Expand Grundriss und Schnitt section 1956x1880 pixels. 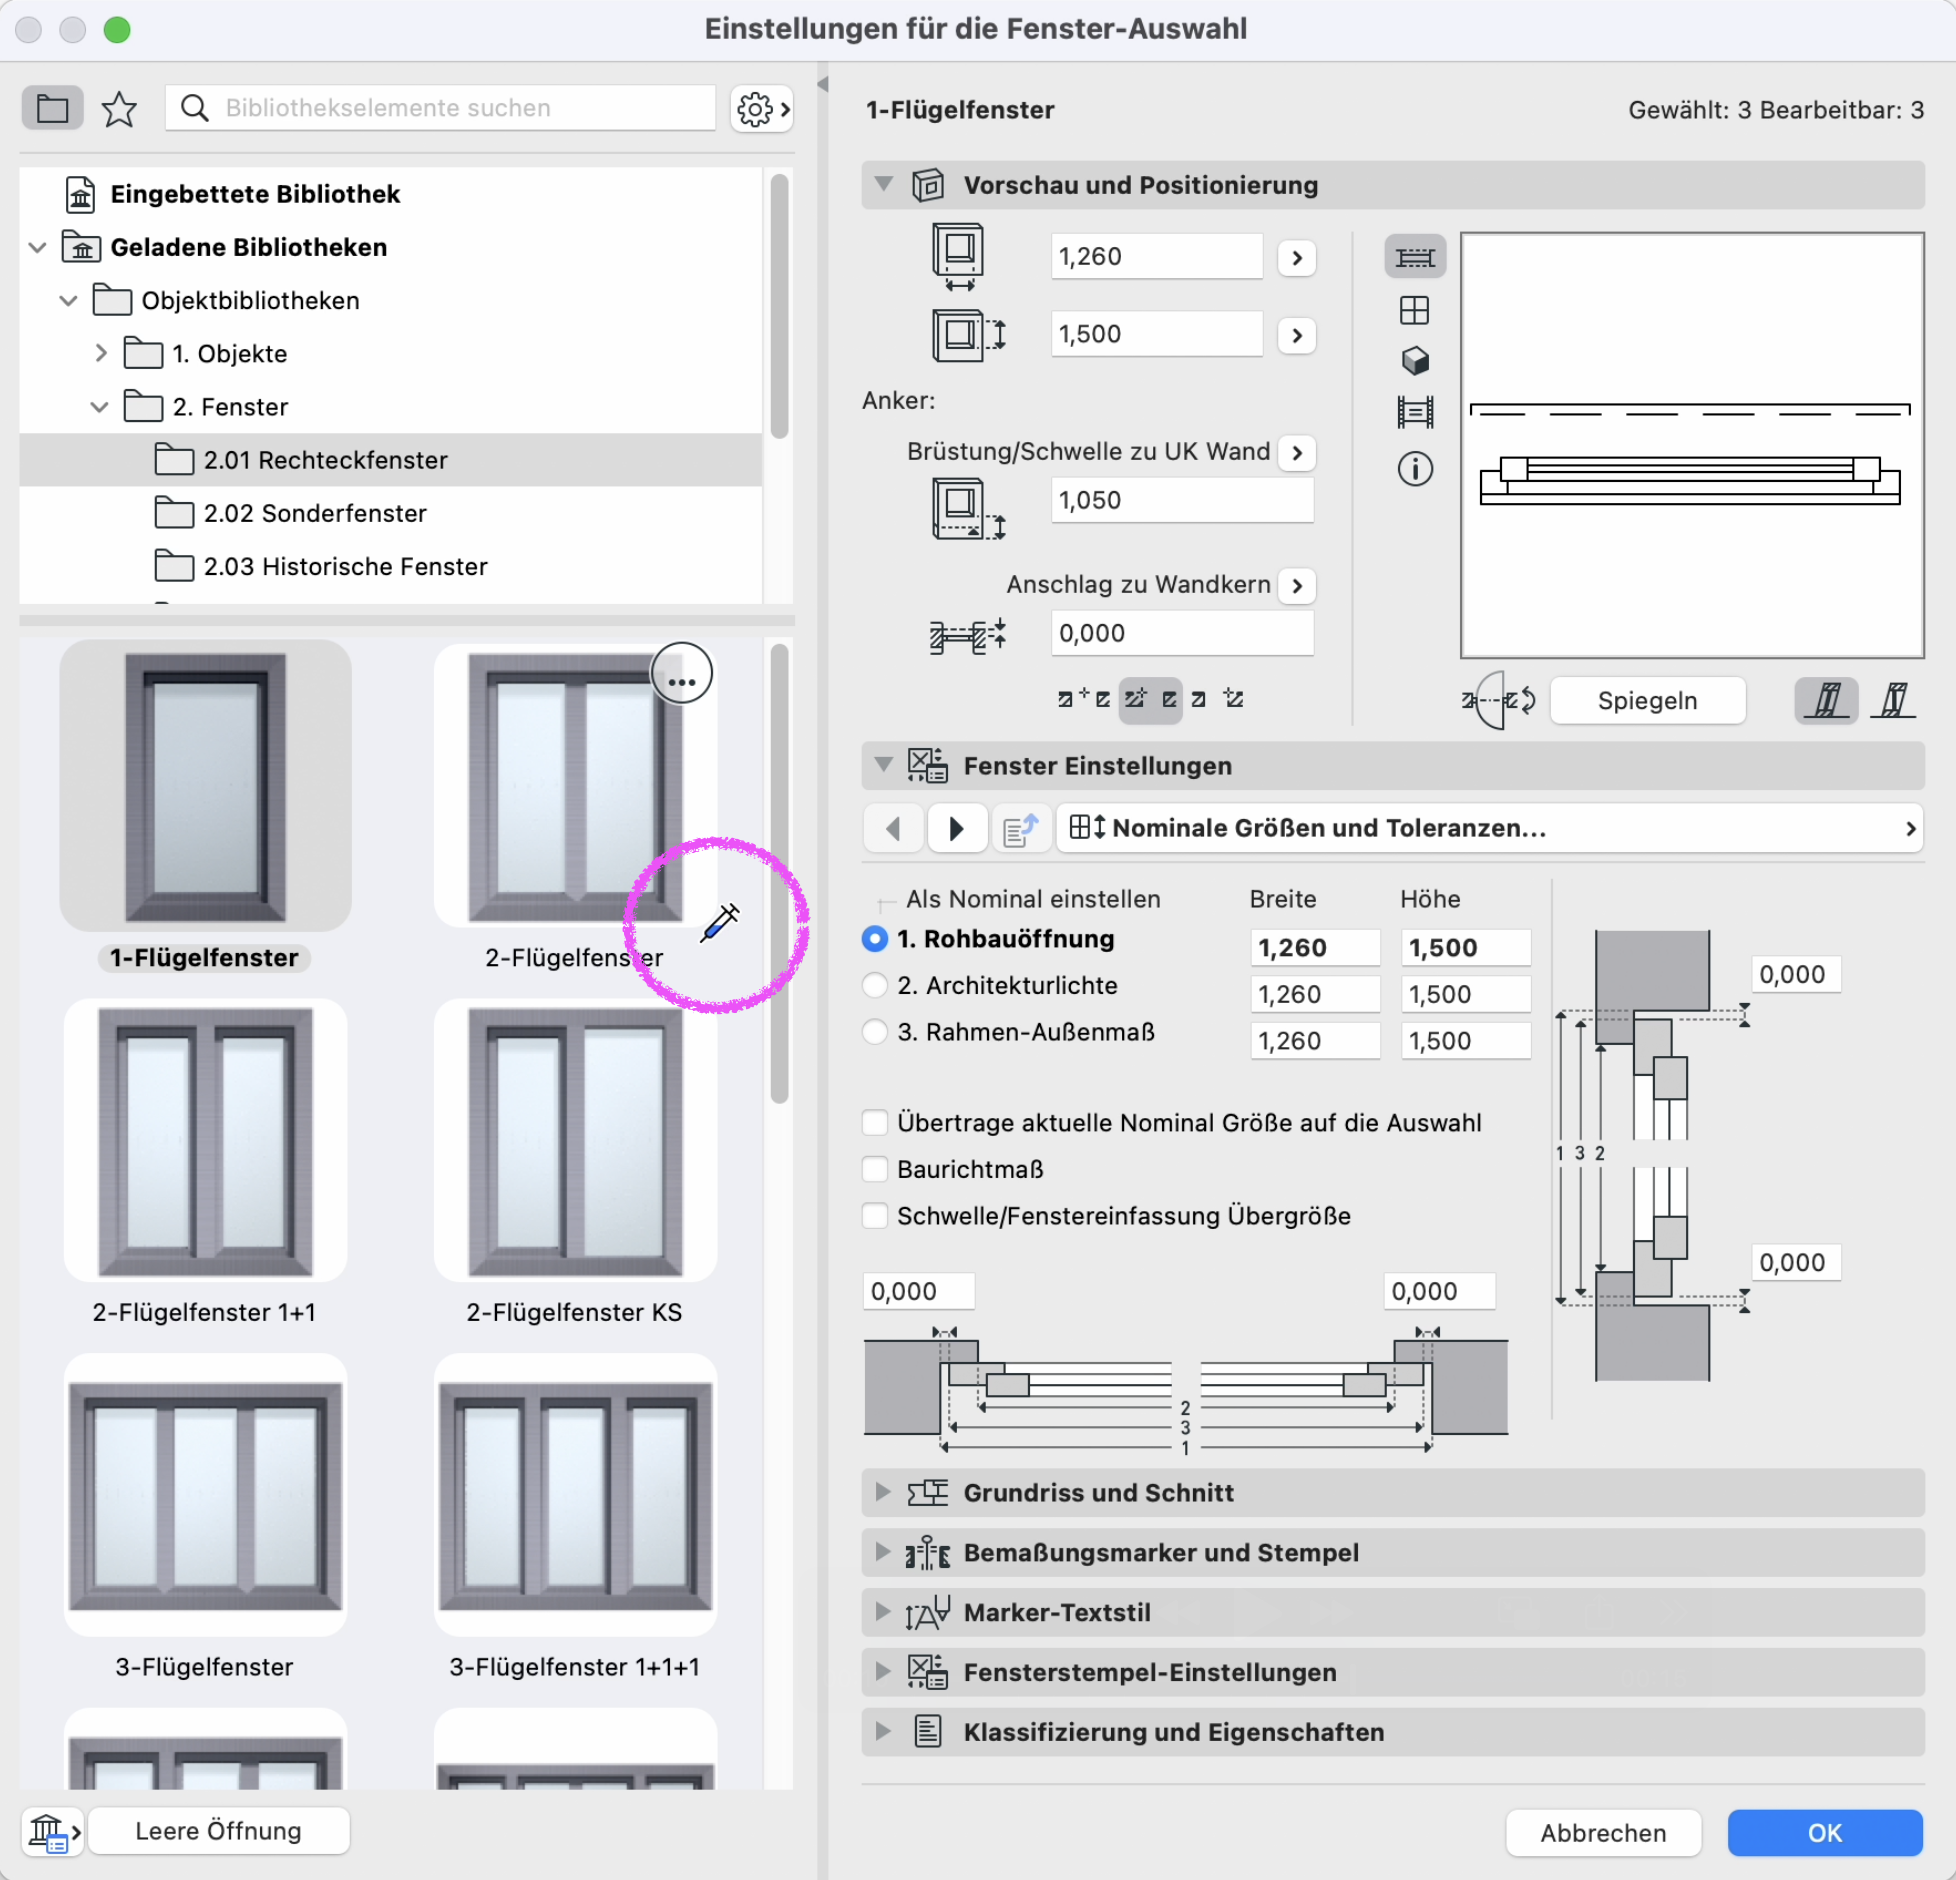[x=883, y=1492]
